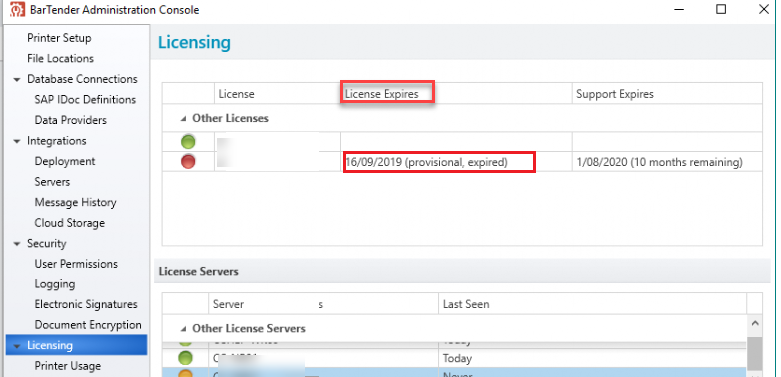Collapse Security tree arrow
Viewport: 781px width, 377px height.
[x=17, y=244]
